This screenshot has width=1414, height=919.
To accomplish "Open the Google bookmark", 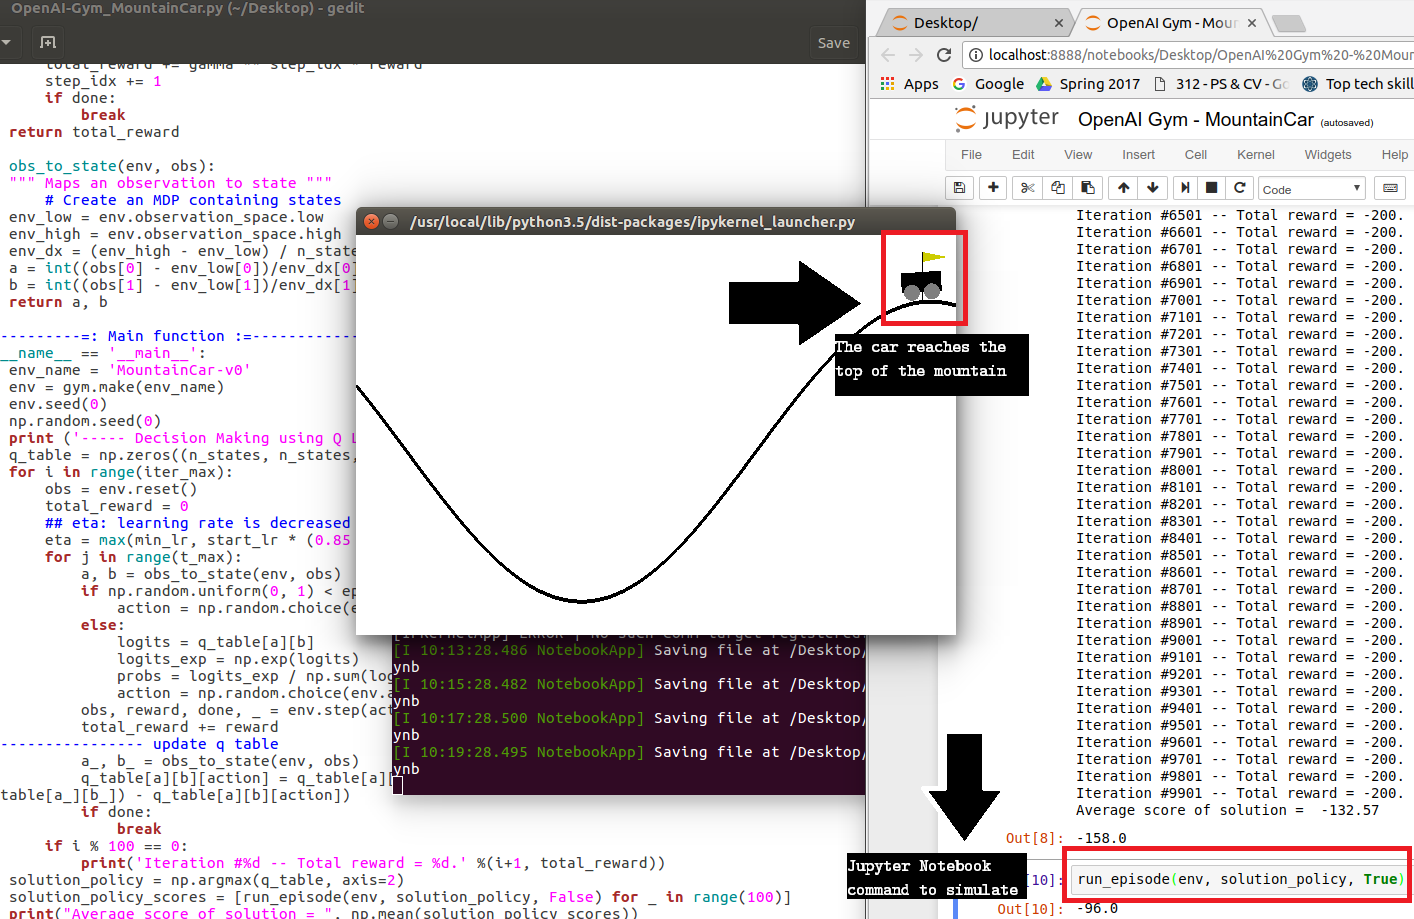I will 988,84.
